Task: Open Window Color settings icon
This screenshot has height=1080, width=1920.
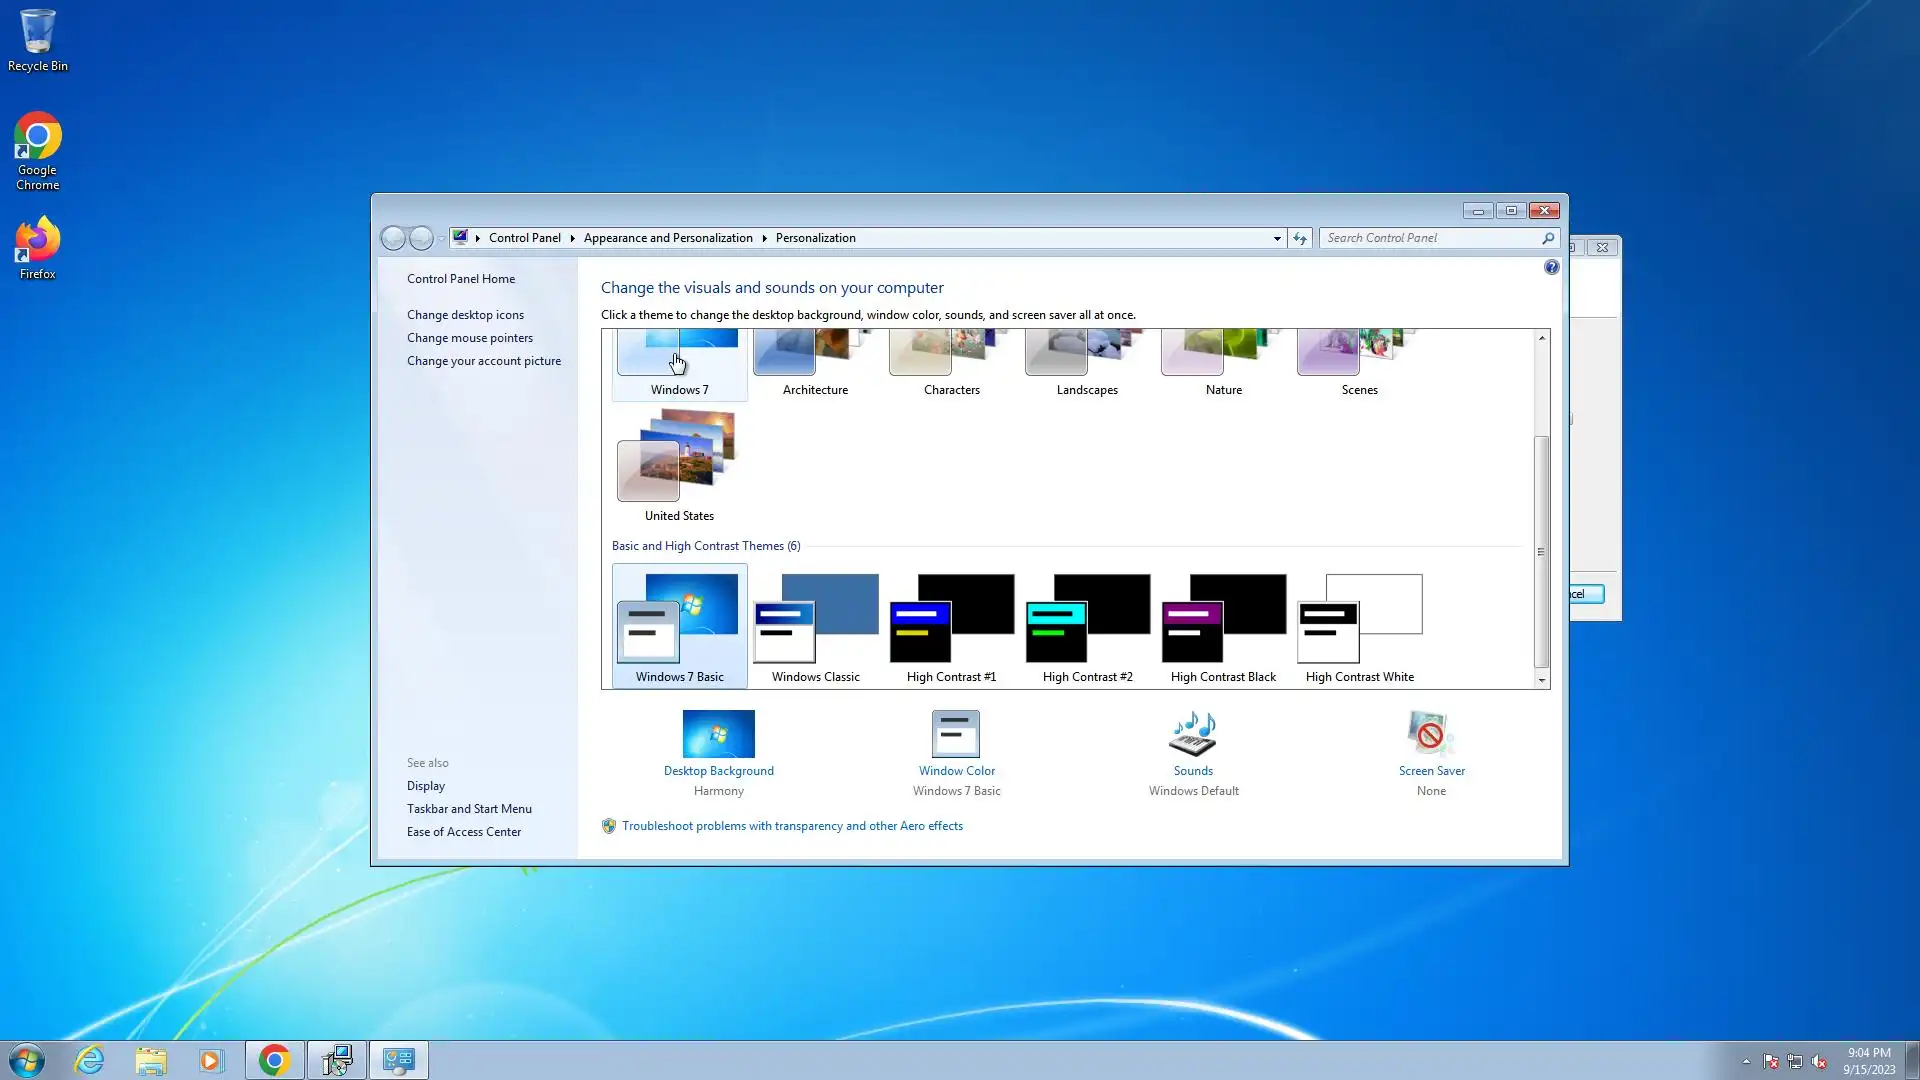Action: click(955, 735)
